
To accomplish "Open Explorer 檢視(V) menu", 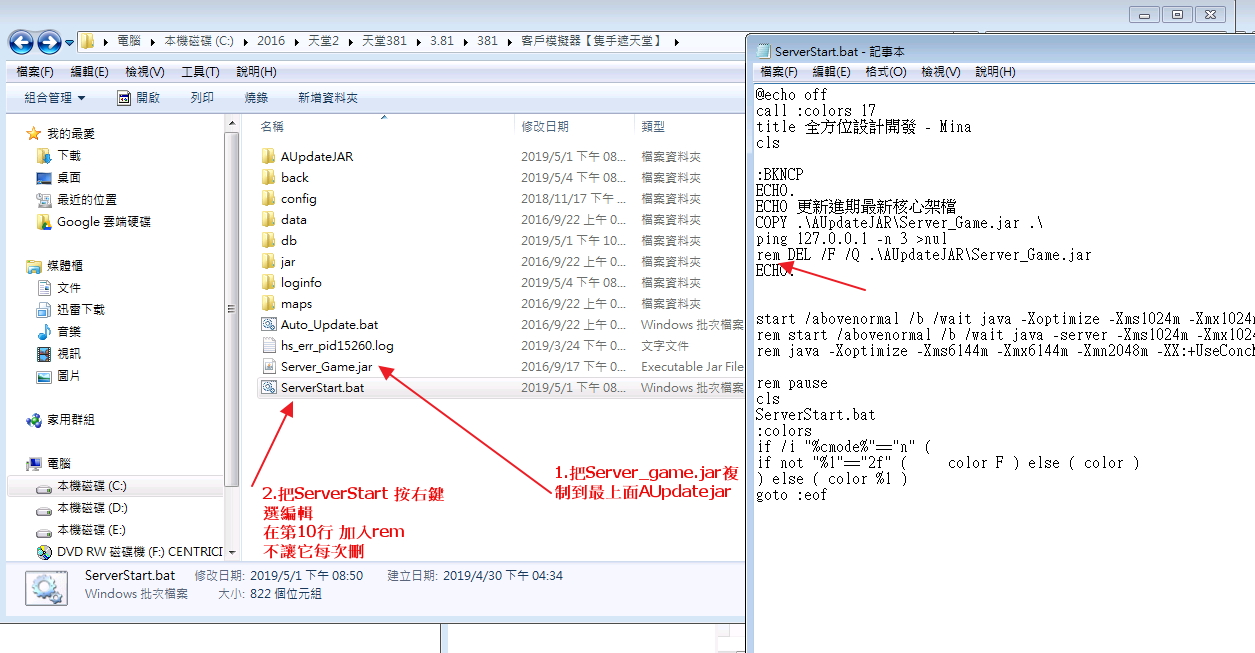I will pyautogui.click(x=145, y=72).
